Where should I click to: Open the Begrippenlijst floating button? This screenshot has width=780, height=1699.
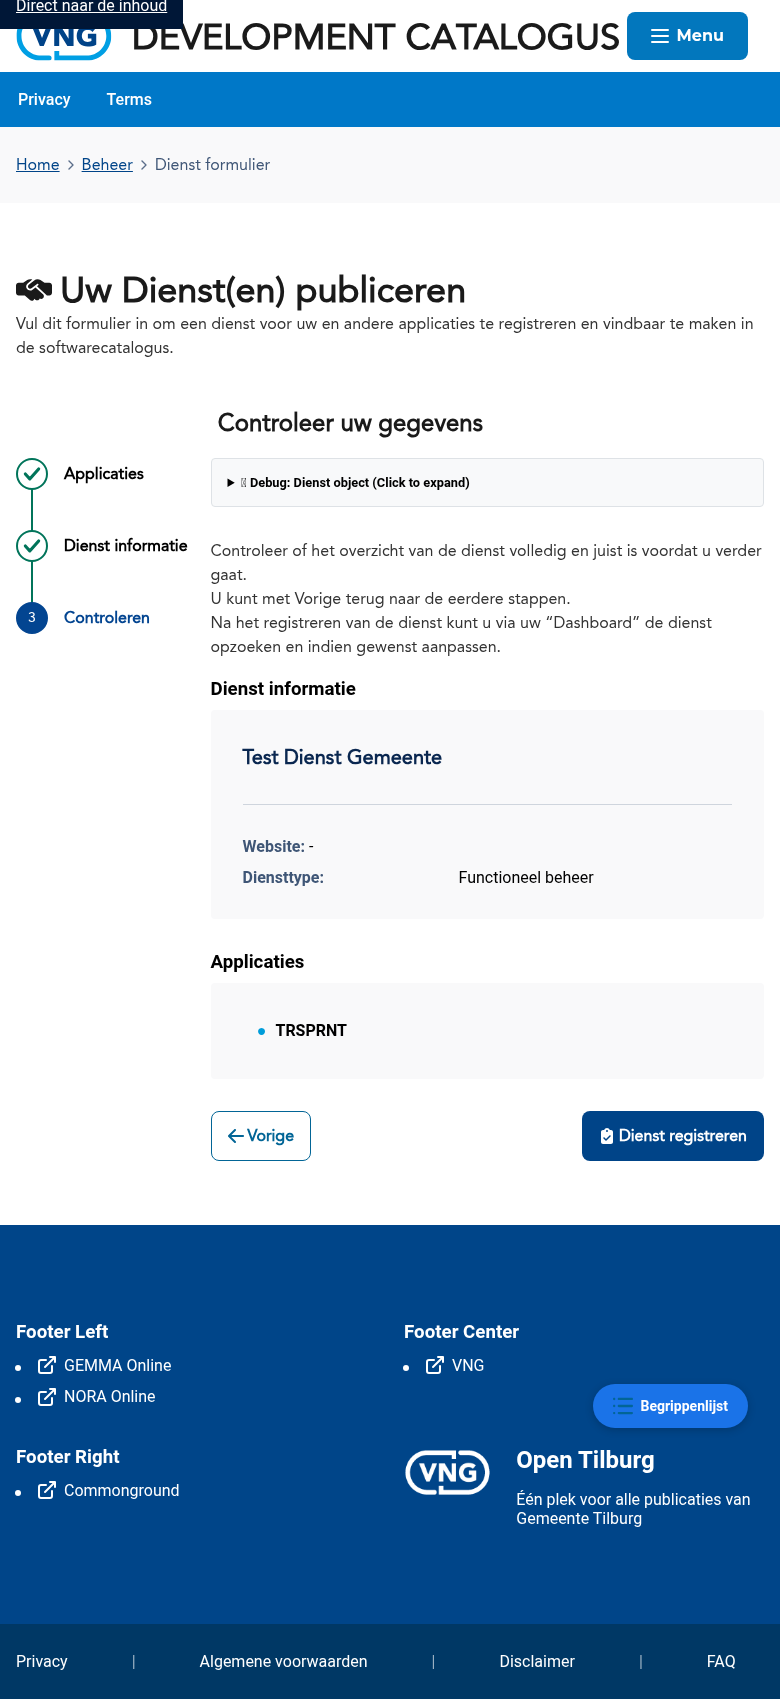pyautogui.click(x=670, y=1406)
